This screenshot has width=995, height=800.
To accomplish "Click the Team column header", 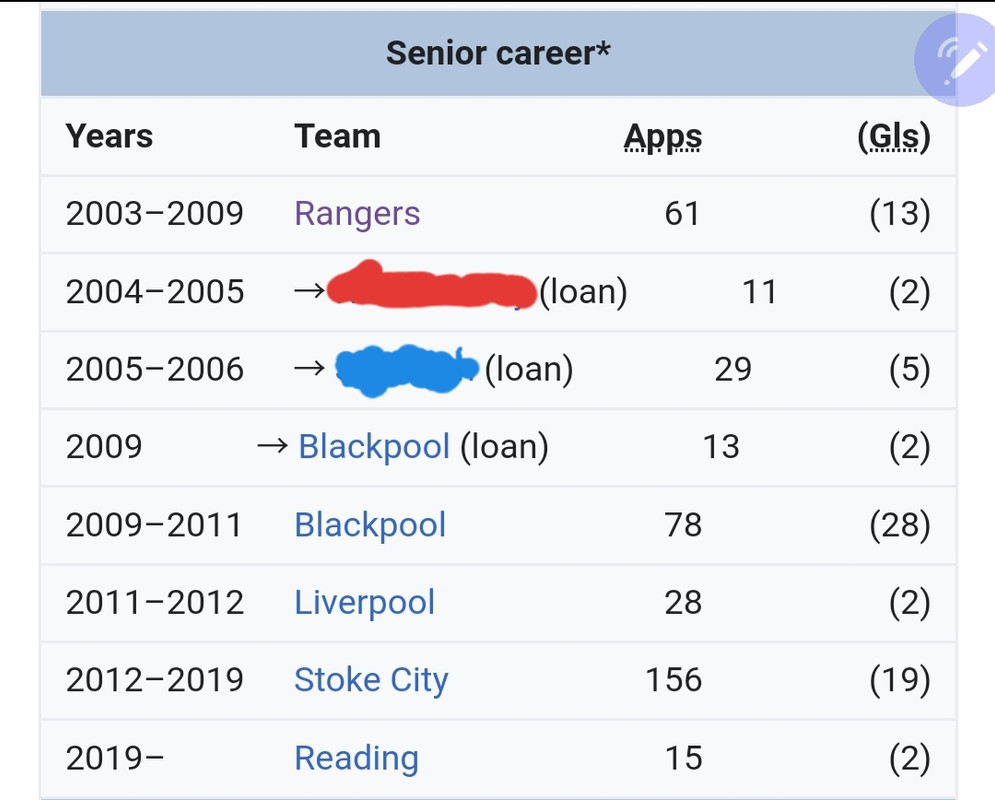I will [x=337, y=136].
